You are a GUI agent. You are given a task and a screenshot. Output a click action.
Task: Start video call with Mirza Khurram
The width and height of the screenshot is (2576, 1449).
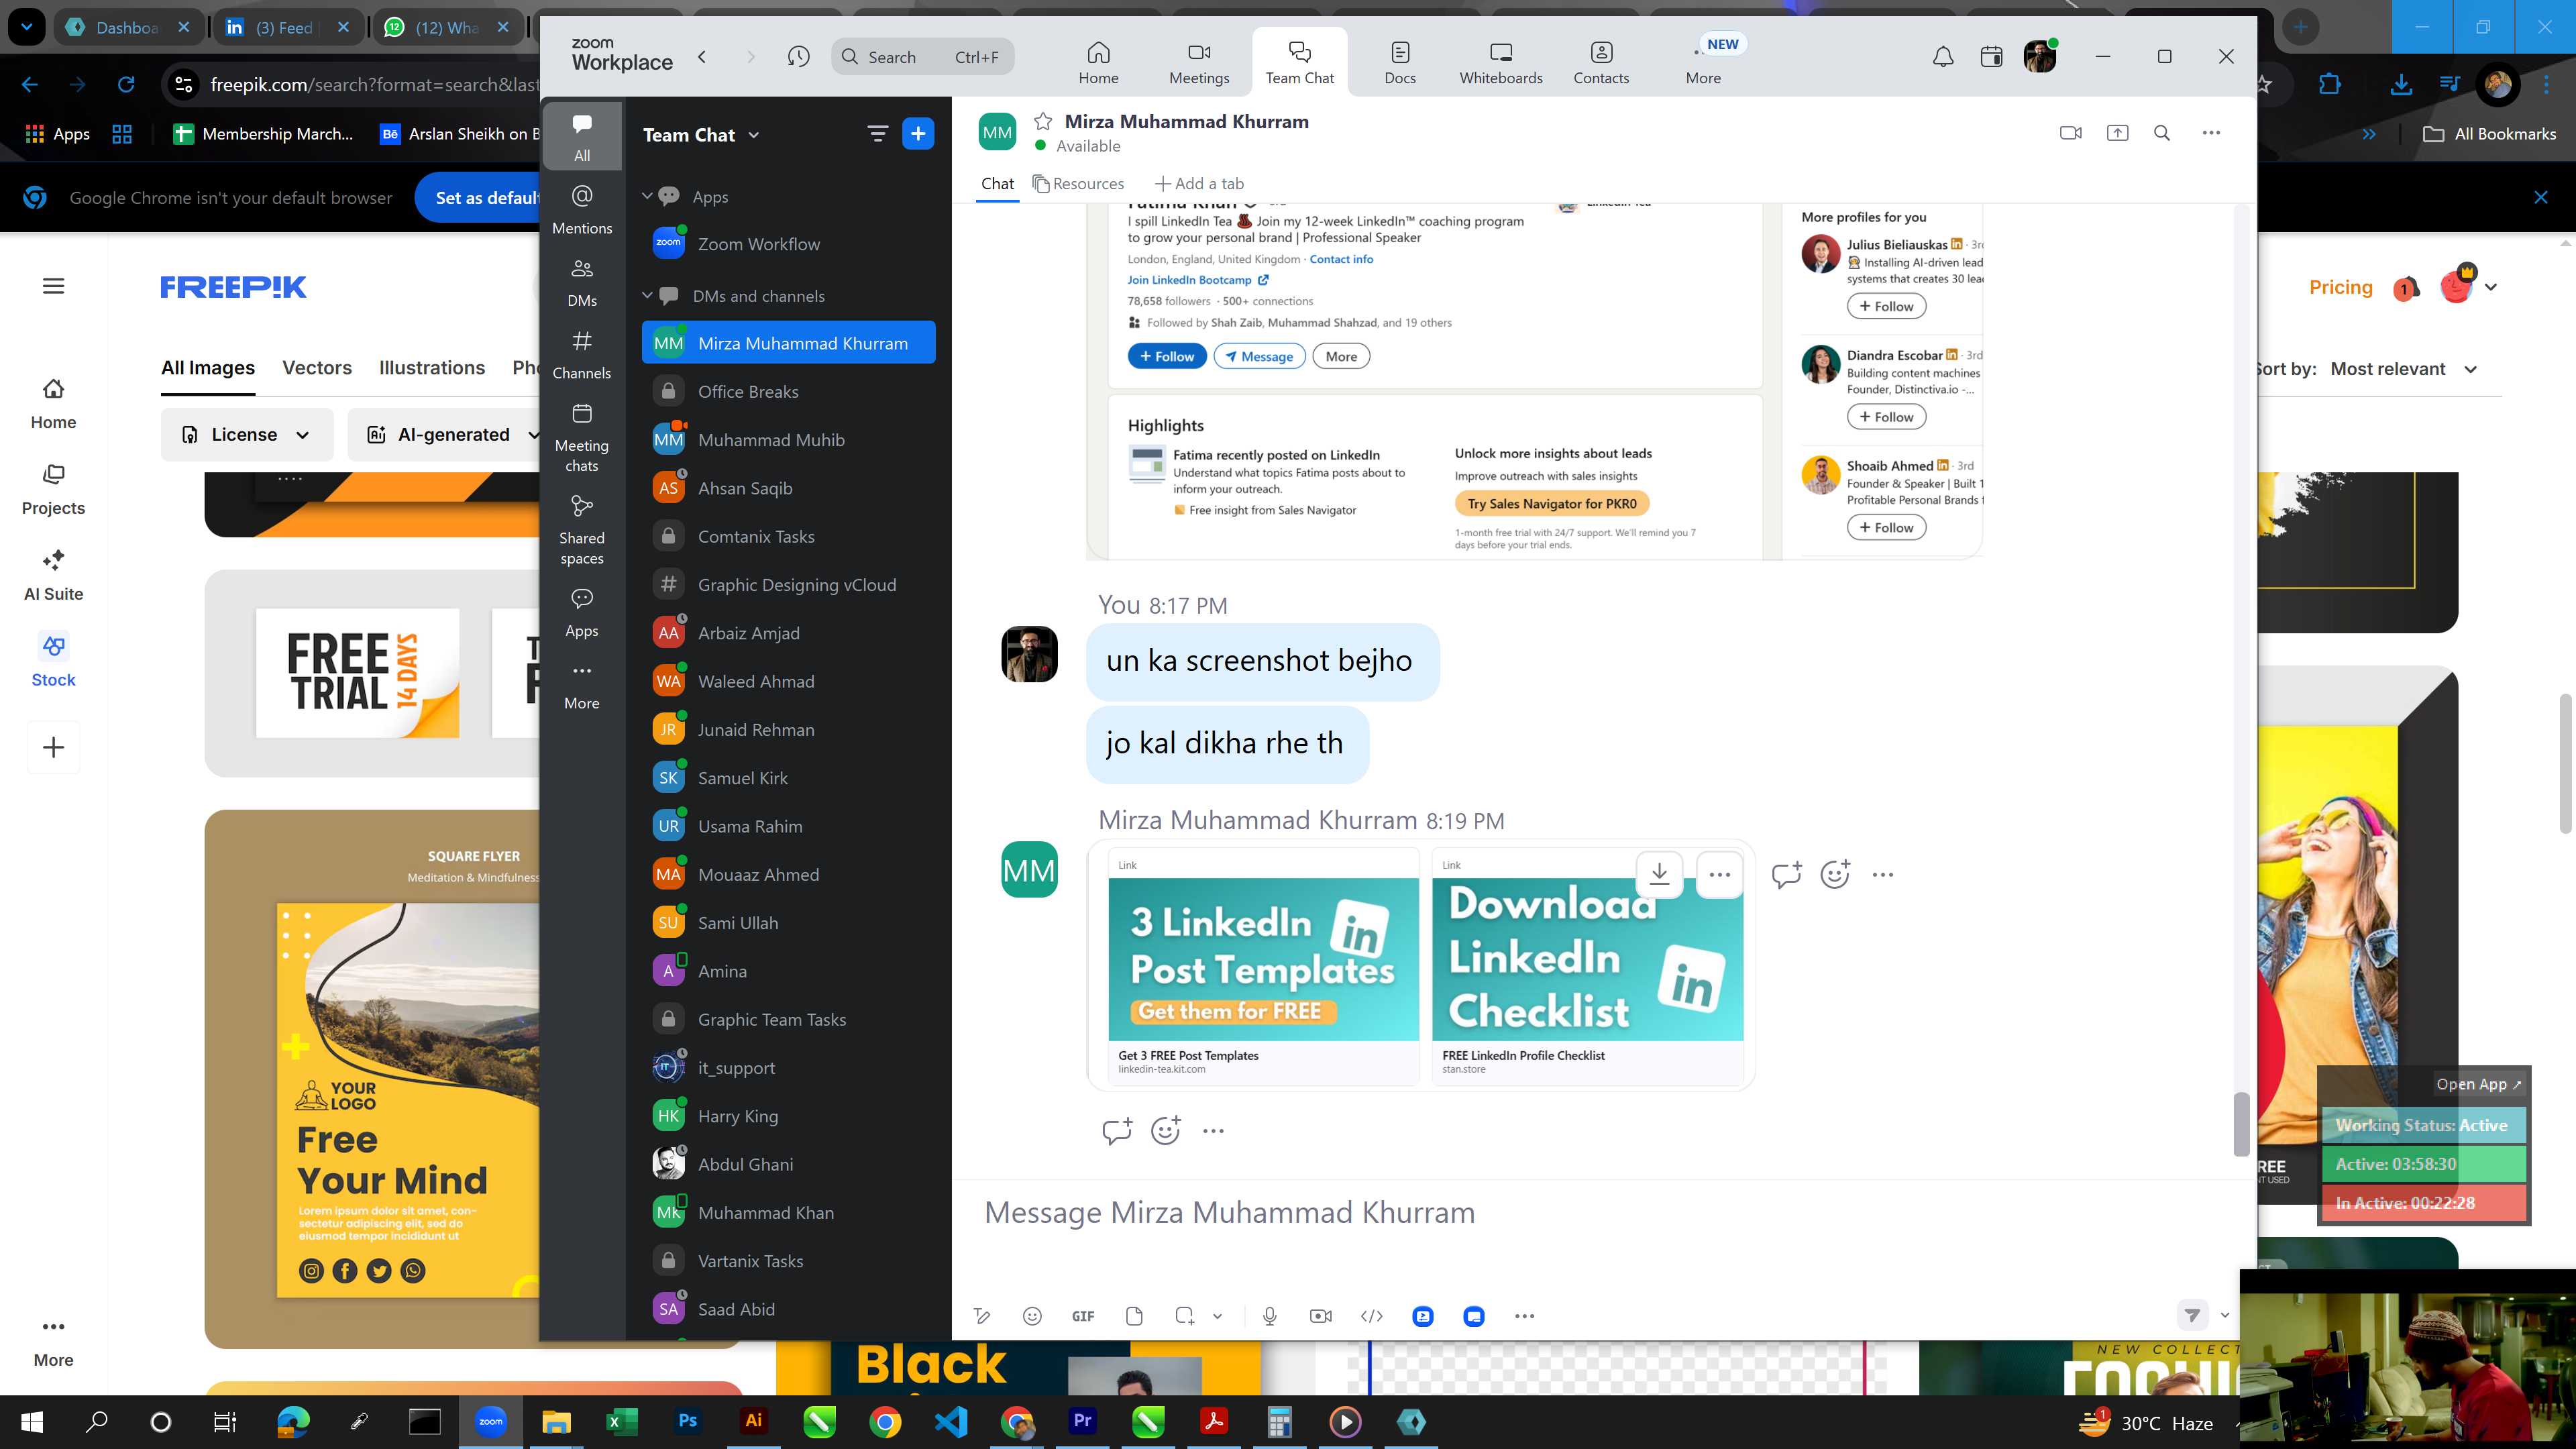tap(2071, 133)
